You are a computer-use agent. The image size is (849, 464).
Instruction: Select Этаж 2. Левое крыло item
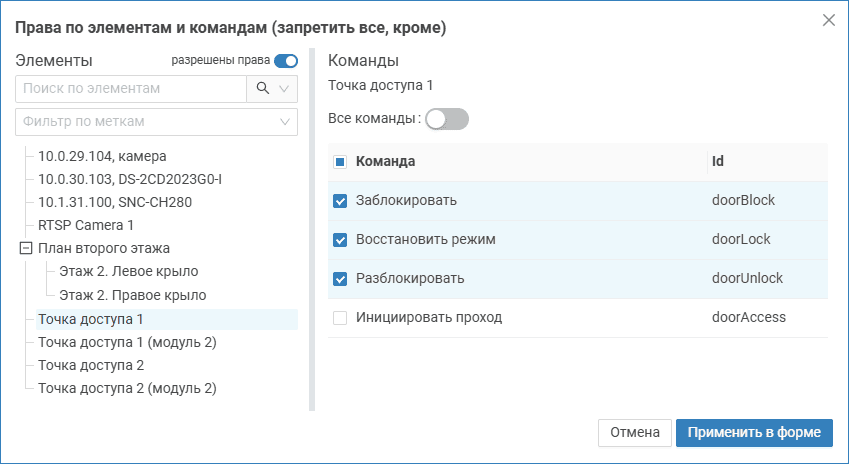pos(129,271)
